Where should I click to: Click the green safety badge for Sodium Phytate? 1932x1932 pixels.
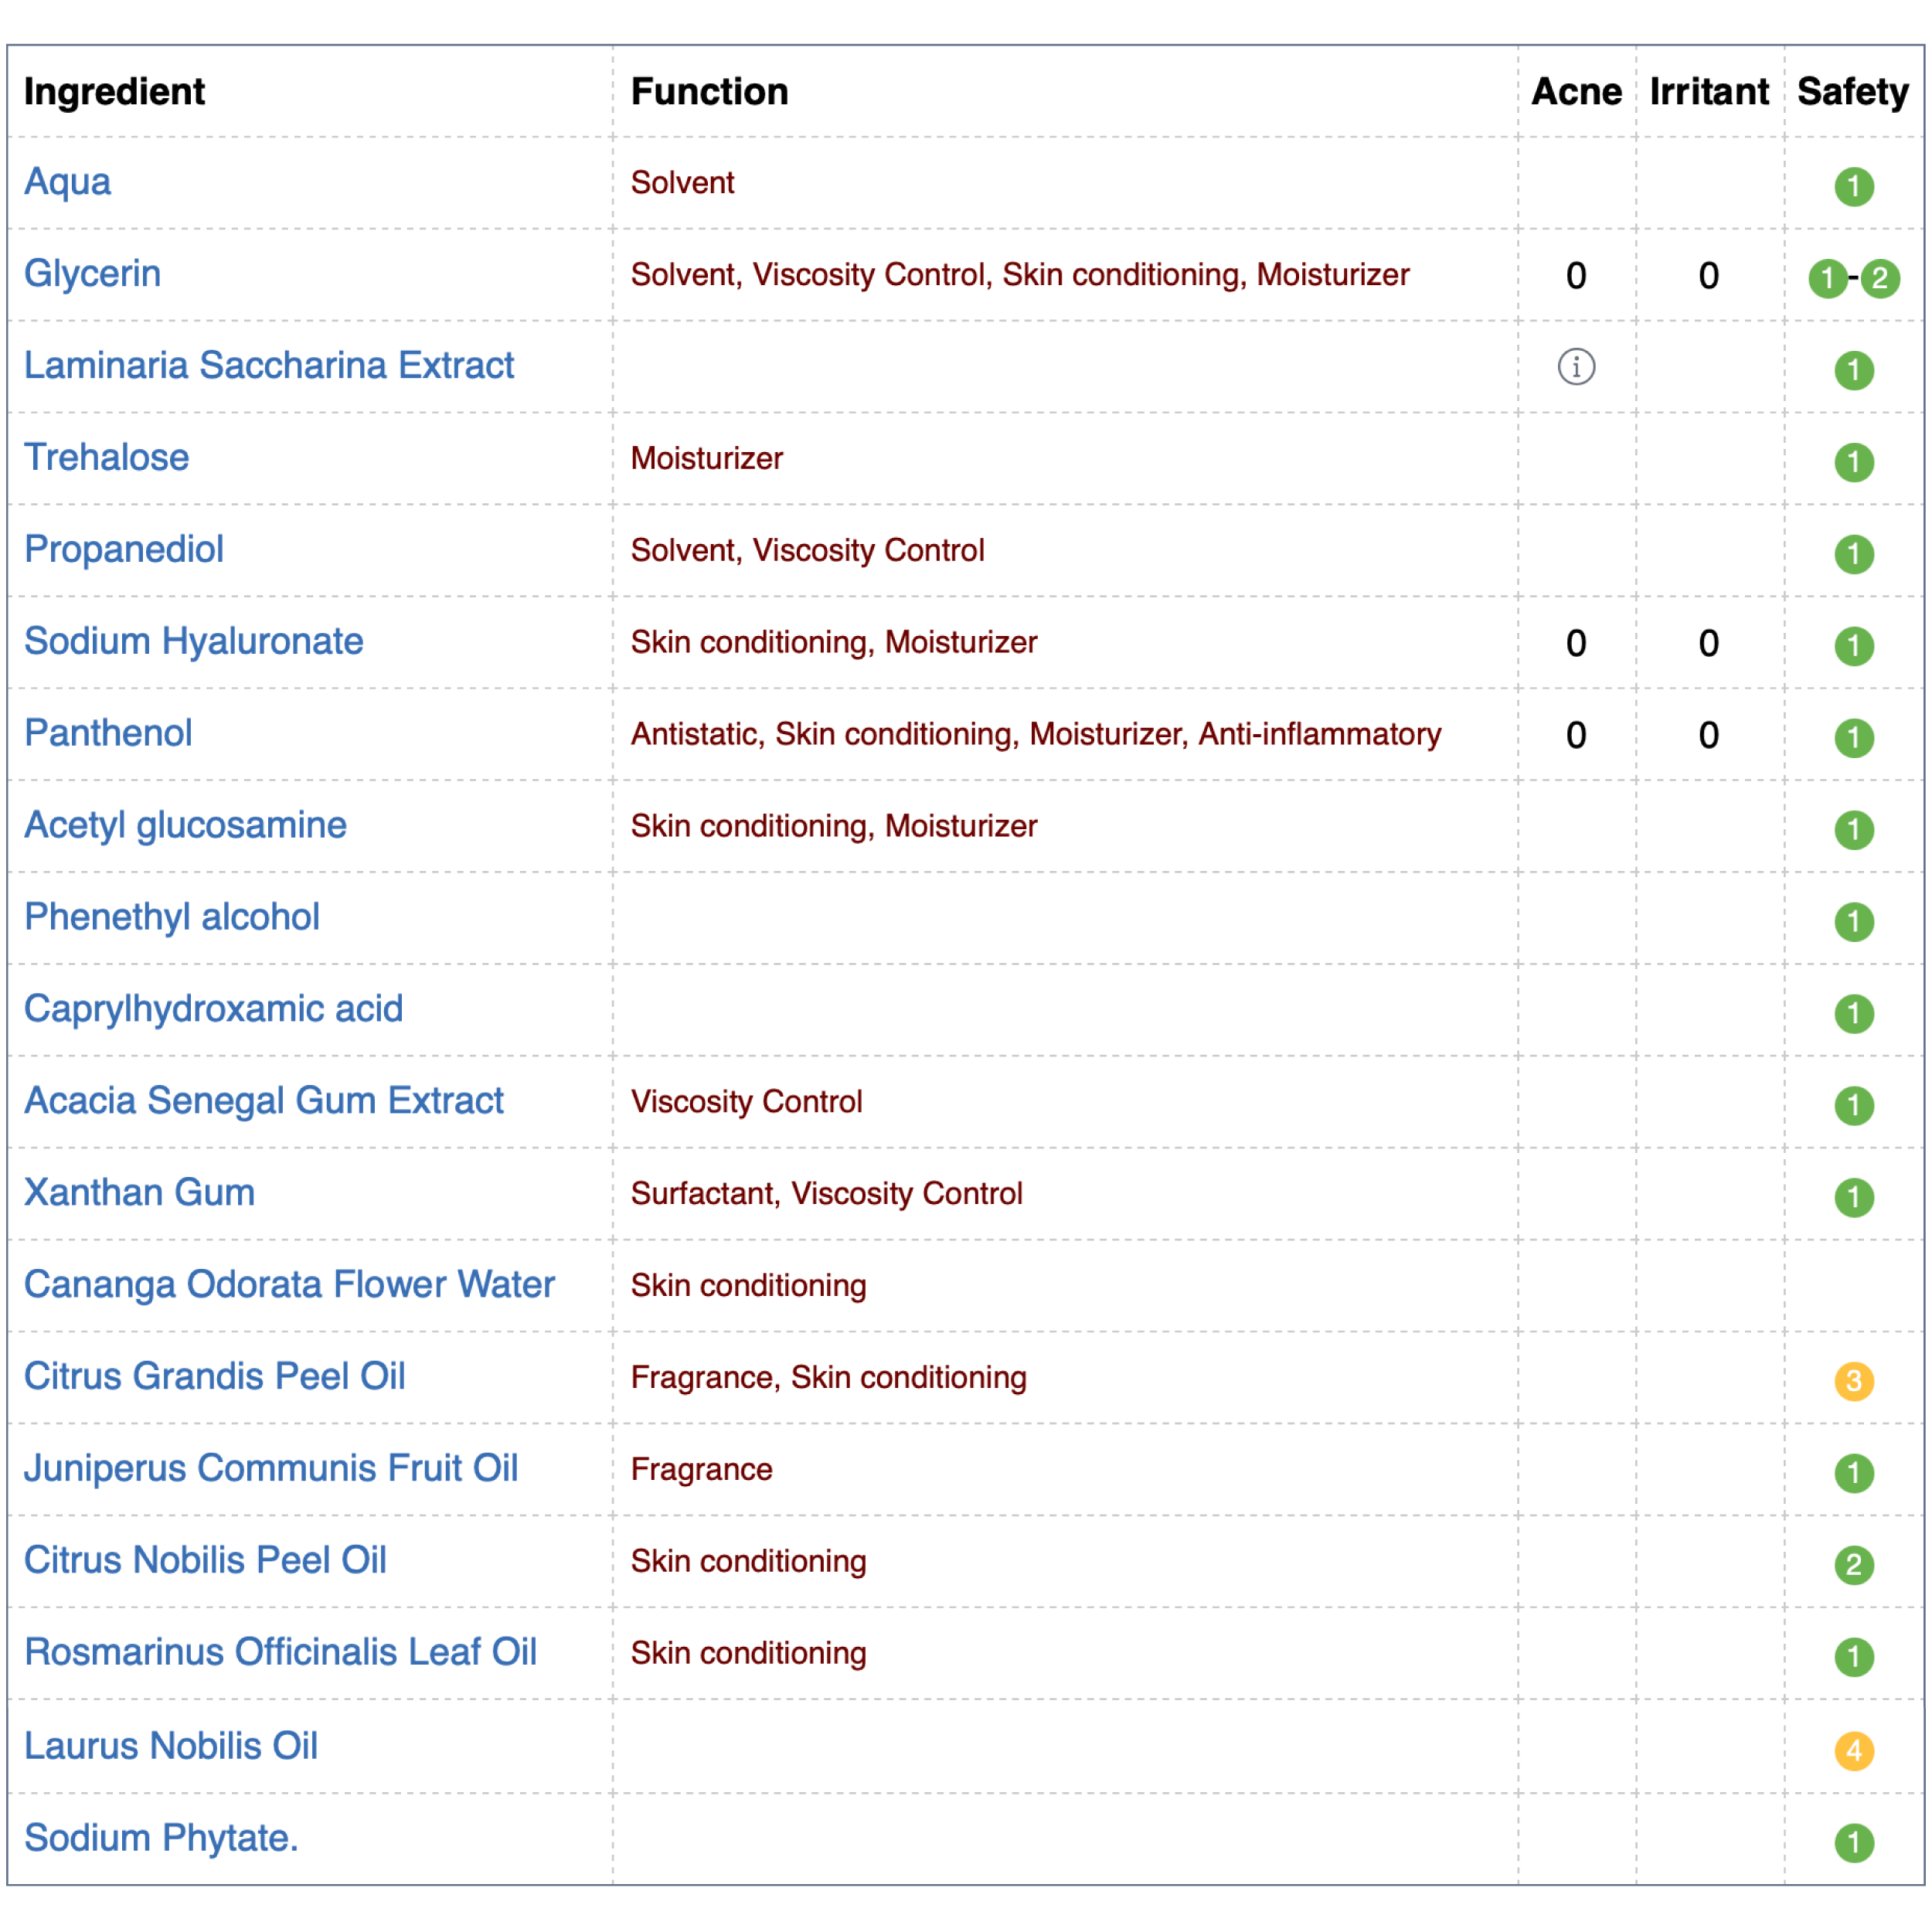click(1853, 1842)
